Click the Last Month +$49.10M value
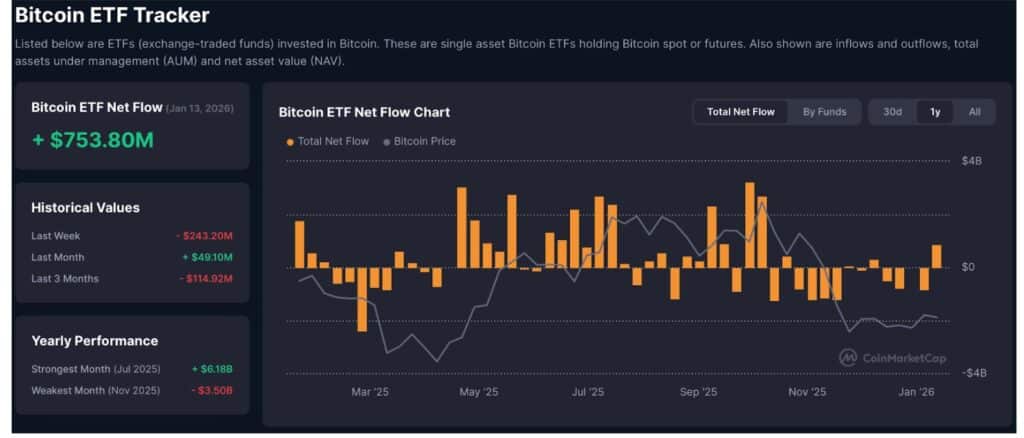 pos(207,257)
